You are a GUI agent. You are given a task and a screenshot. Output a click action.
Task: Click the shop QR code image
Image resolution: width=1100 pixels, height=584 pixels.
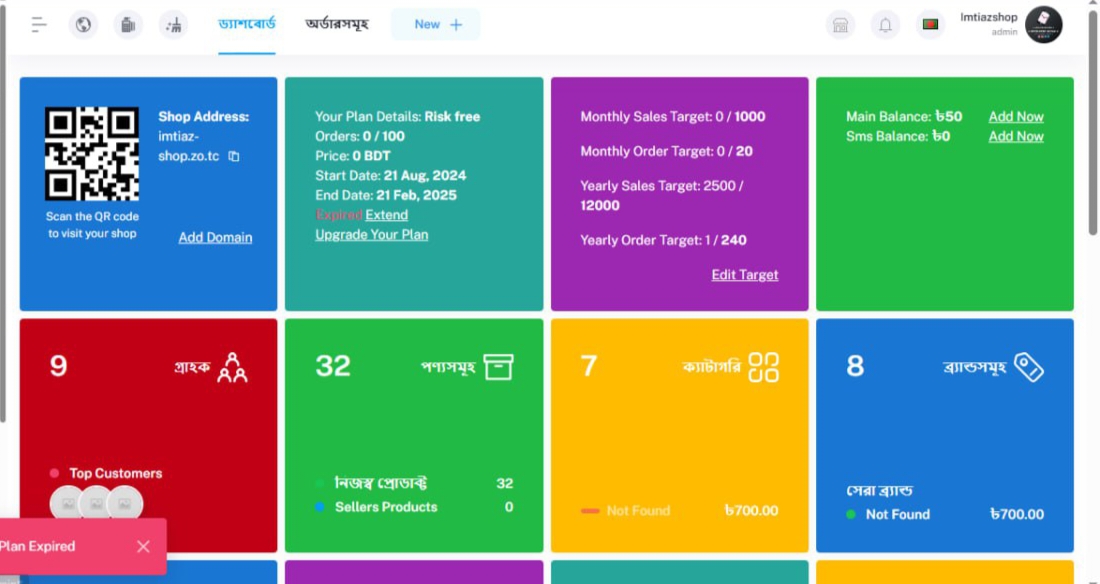92,153
